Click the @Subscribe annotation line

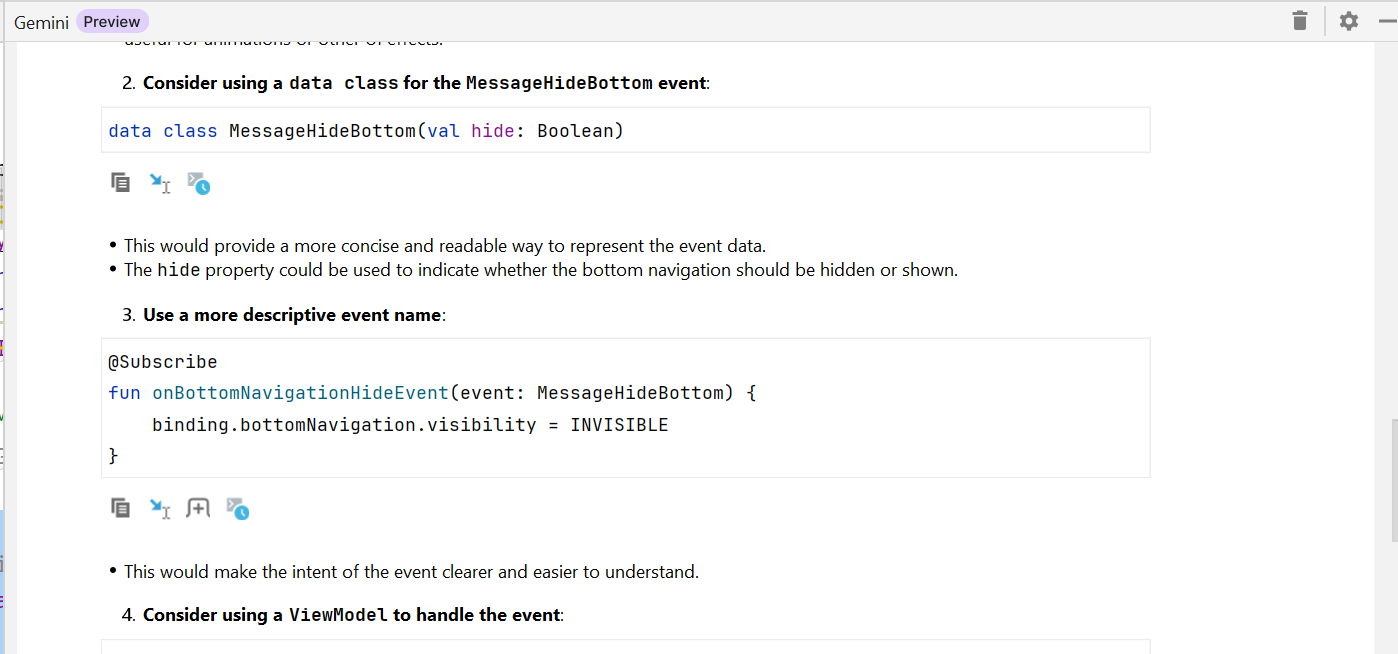coord(162,362)
